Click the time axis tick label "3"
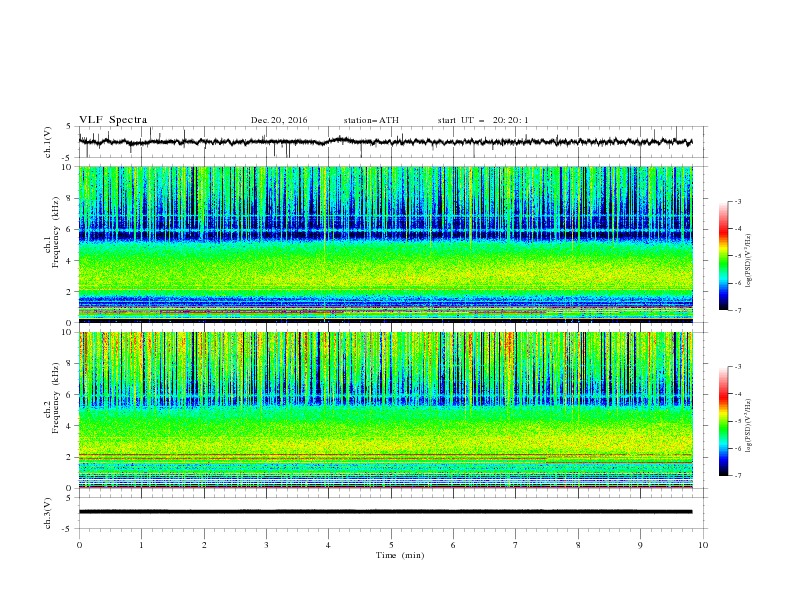The width and height of the screenshot is (792, 612). click(x=266, y=545)
